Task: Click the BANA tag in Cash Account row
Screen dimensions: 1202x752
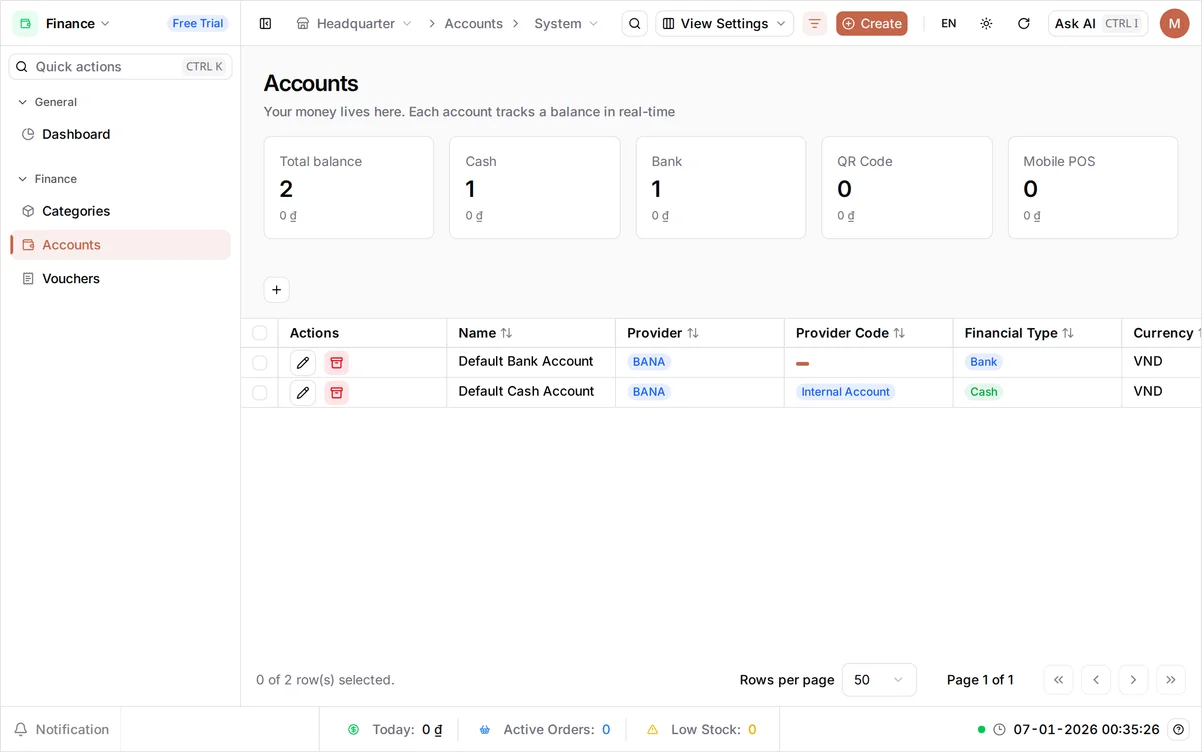Action: pyautogui.click(x=649, y=392)
